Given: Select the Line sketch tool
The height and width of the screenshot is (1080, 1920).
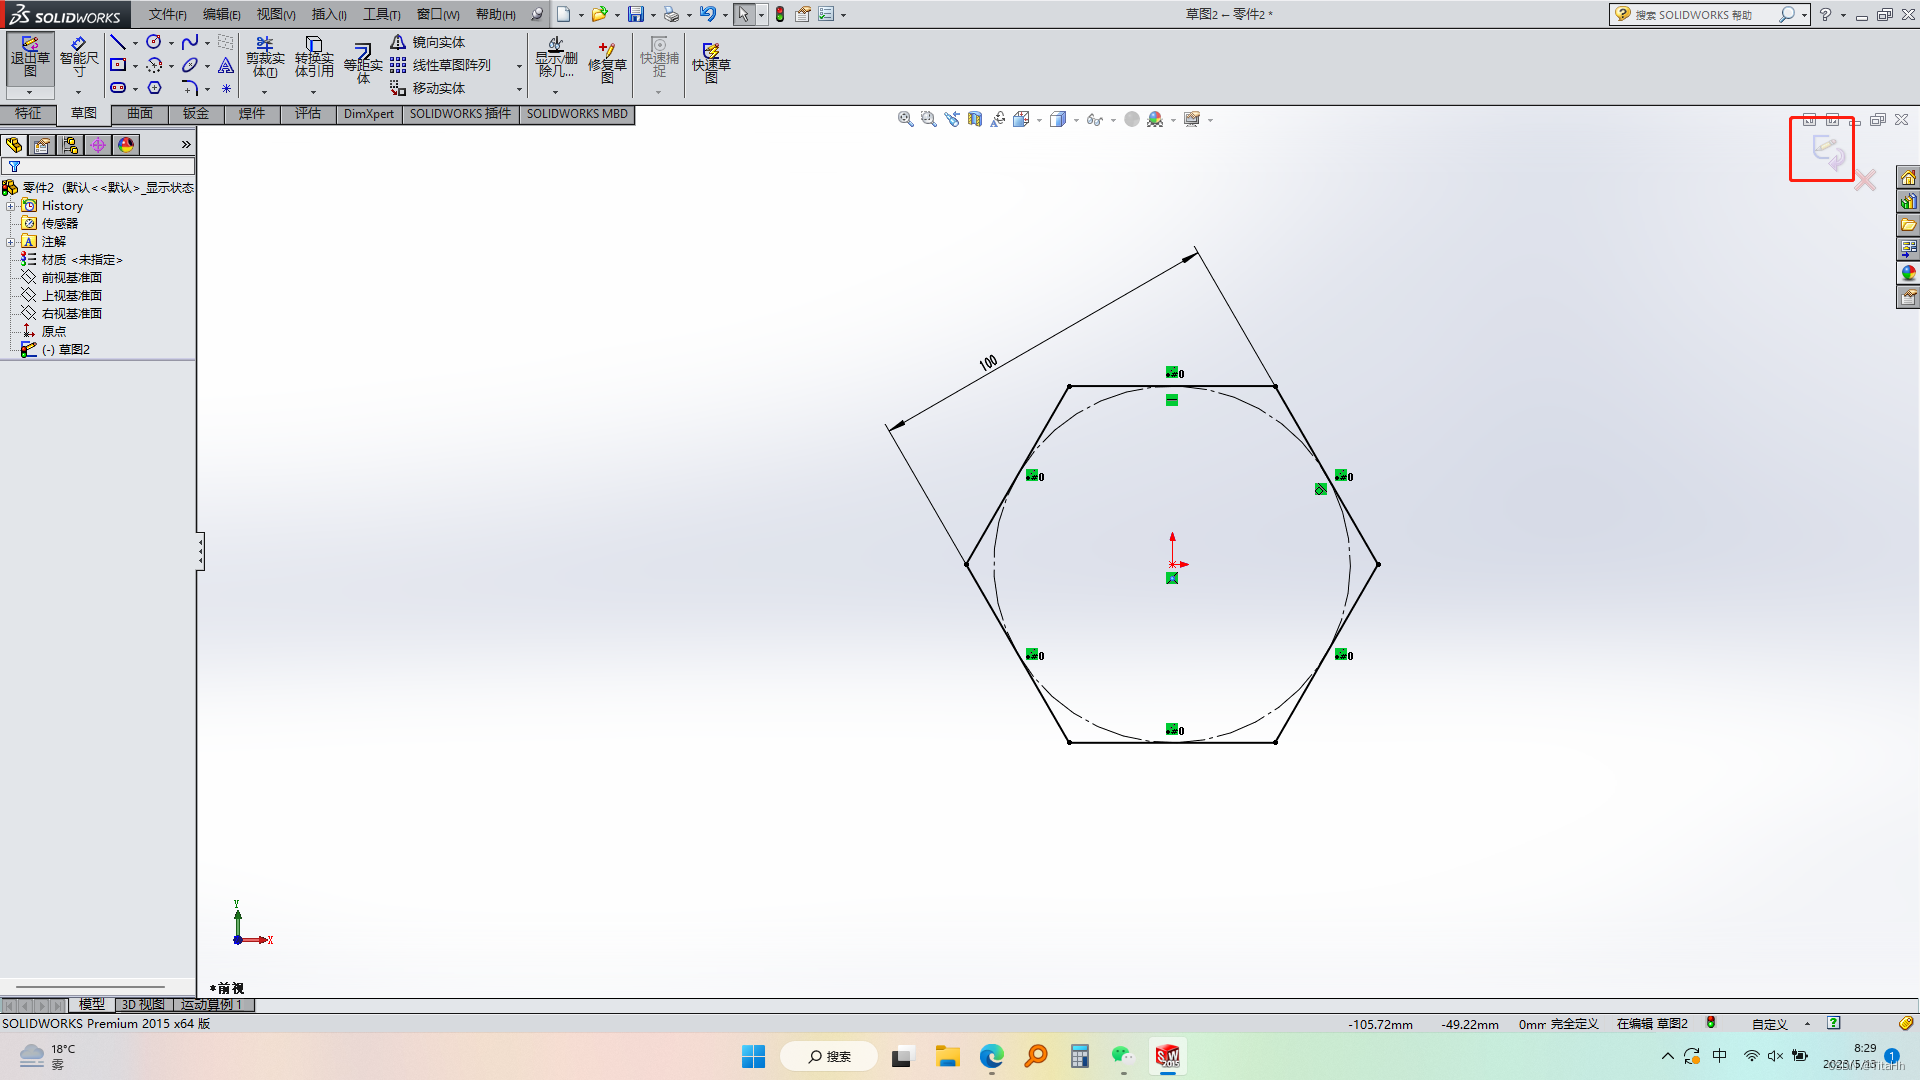Looking at the screenshot, I should (118, 42).
